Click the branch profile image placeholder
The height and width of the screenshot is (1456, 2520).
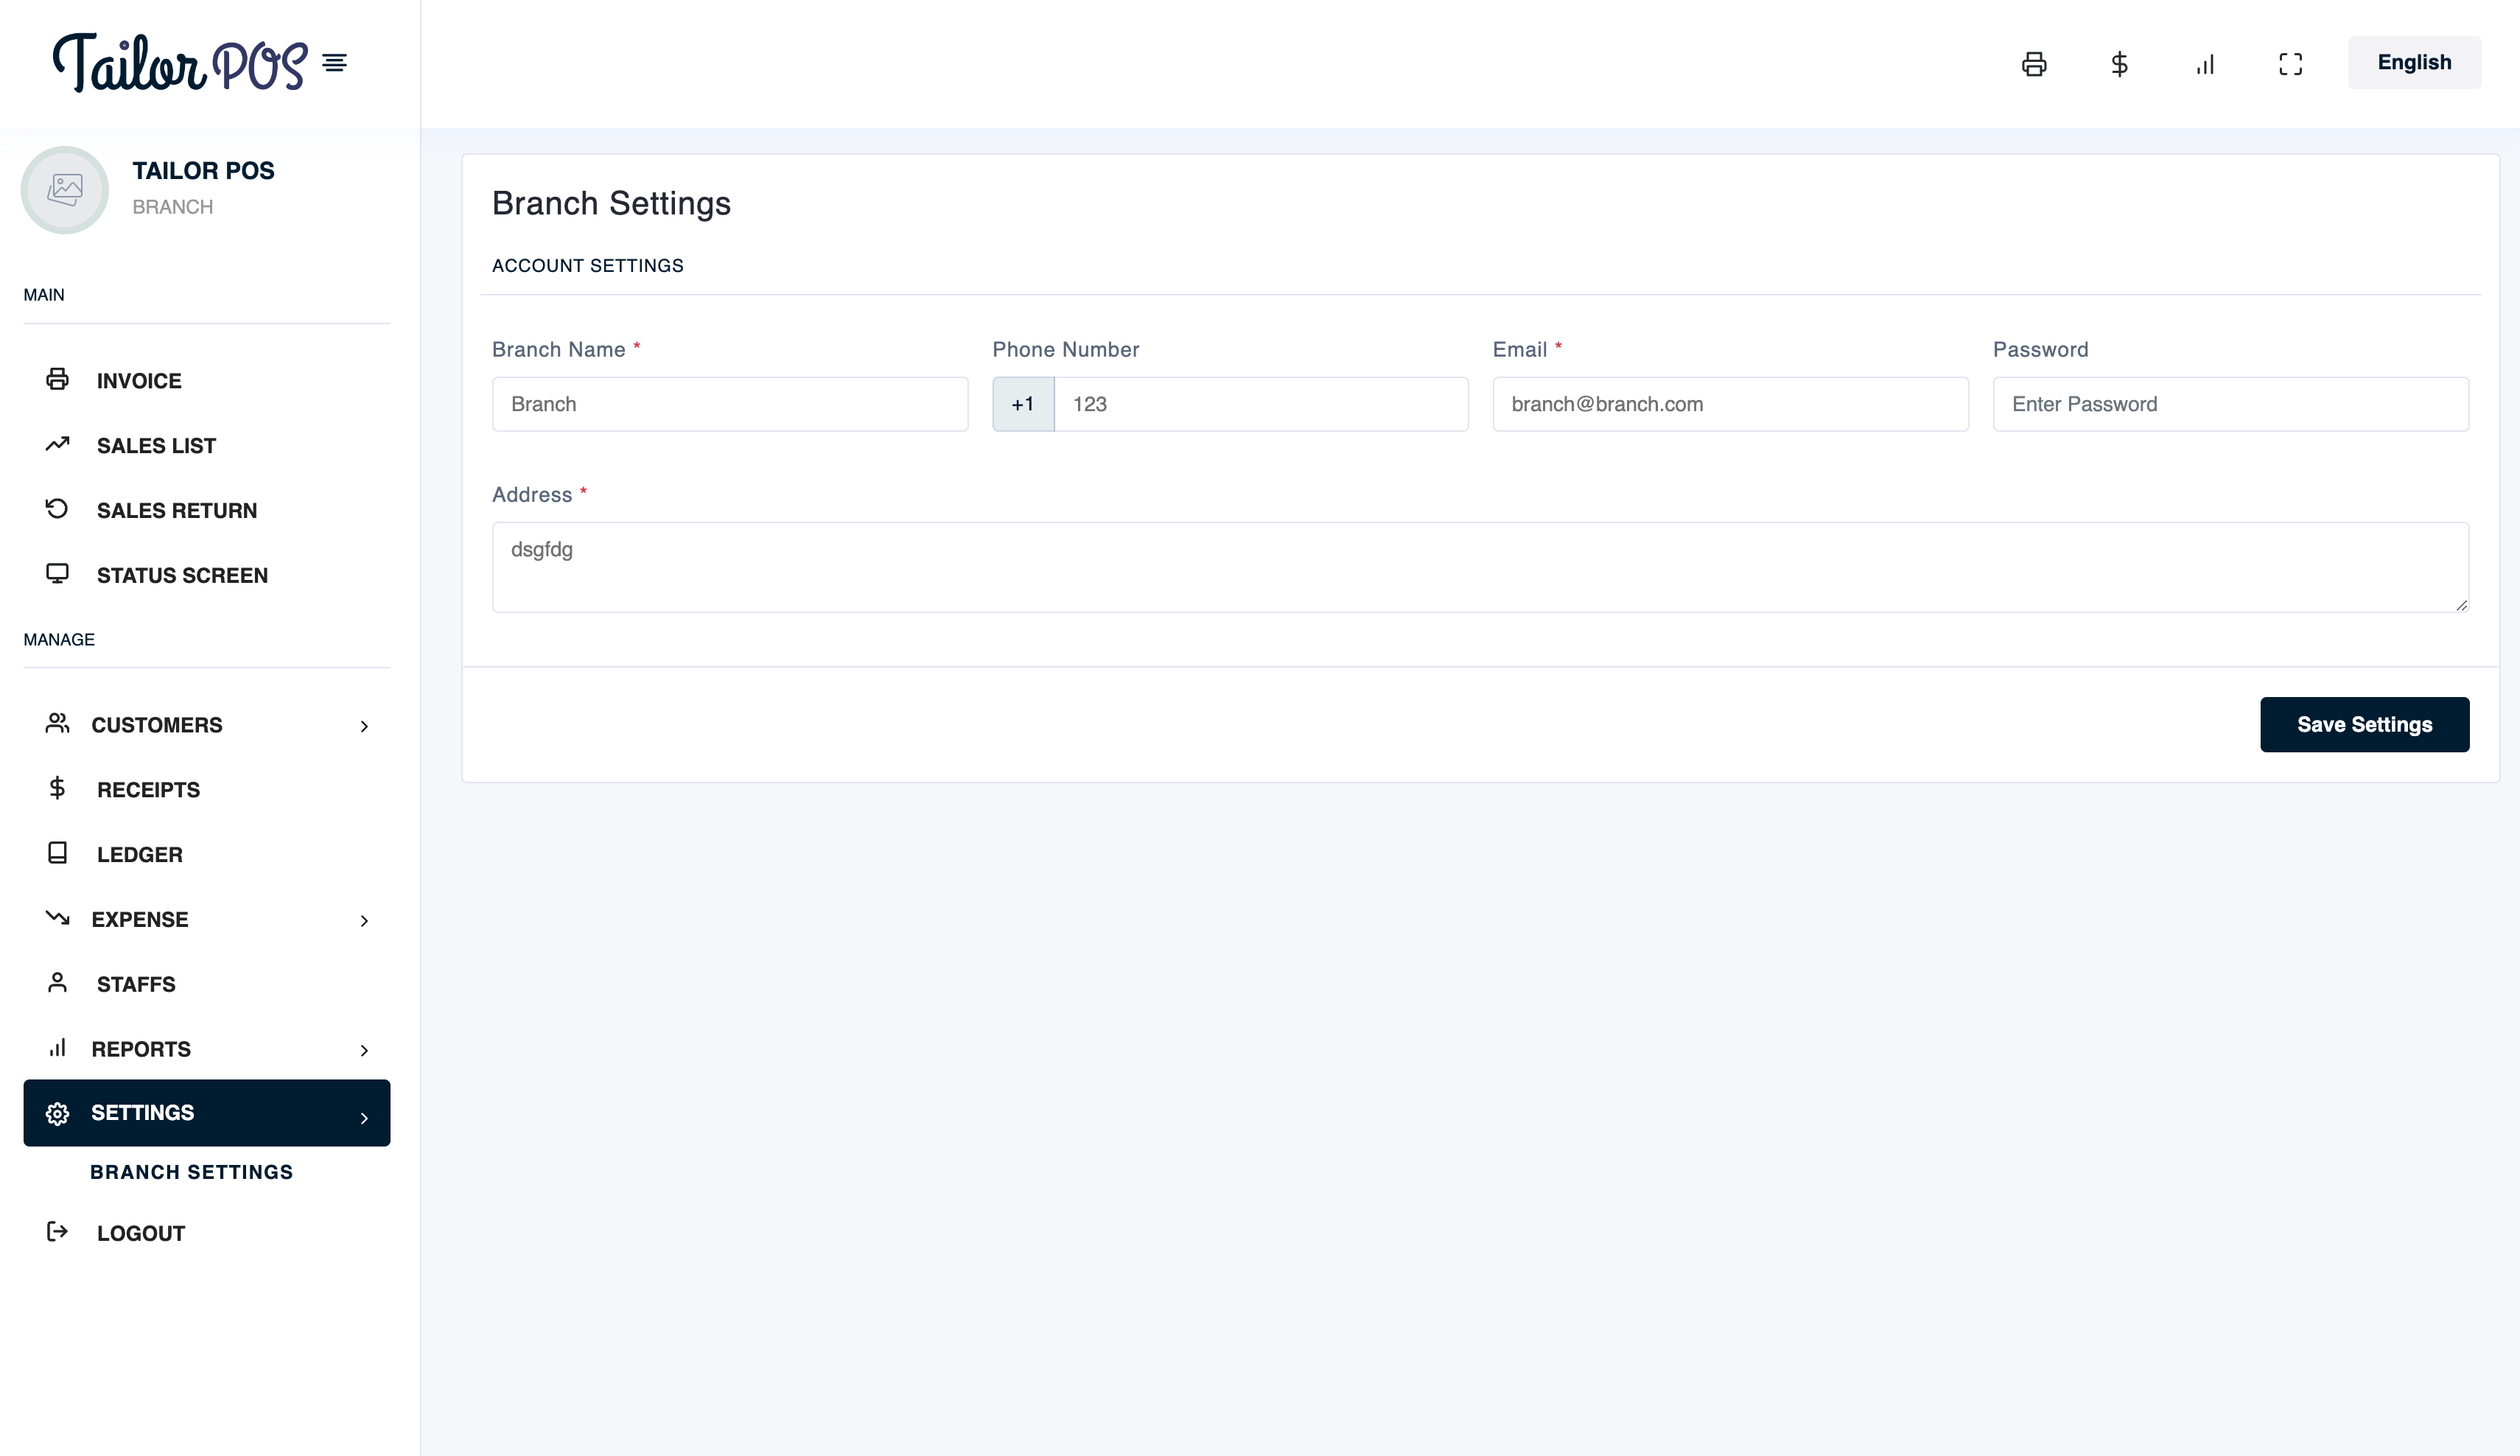point(65,189)
